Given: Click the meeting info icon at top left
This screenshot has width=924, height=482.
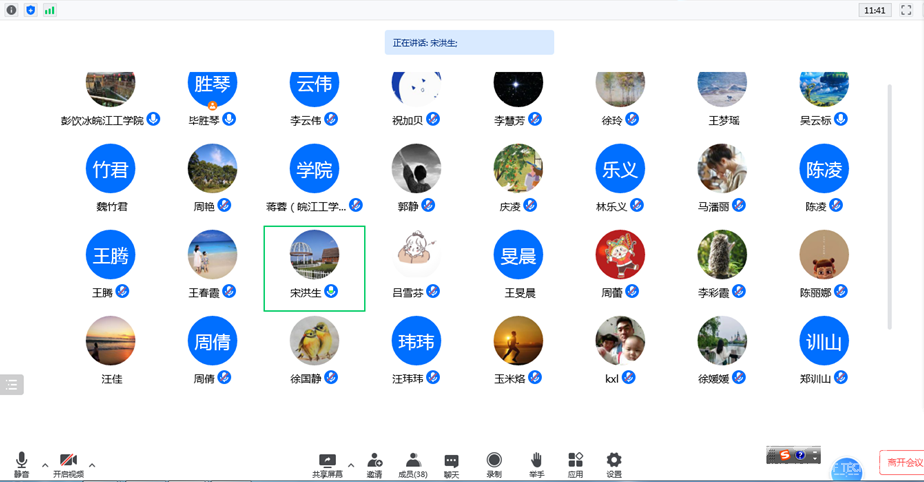Looking at the screenshot, I should pyautogui.click(x=12, y=10).
